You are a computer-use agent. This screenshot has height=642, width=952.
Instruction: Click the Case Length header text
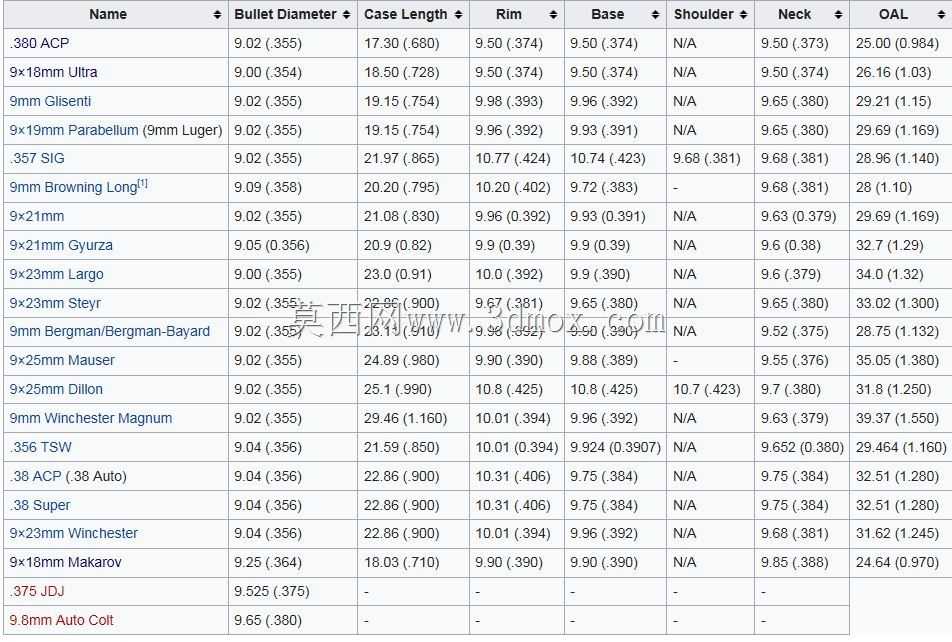click(406, 15)
